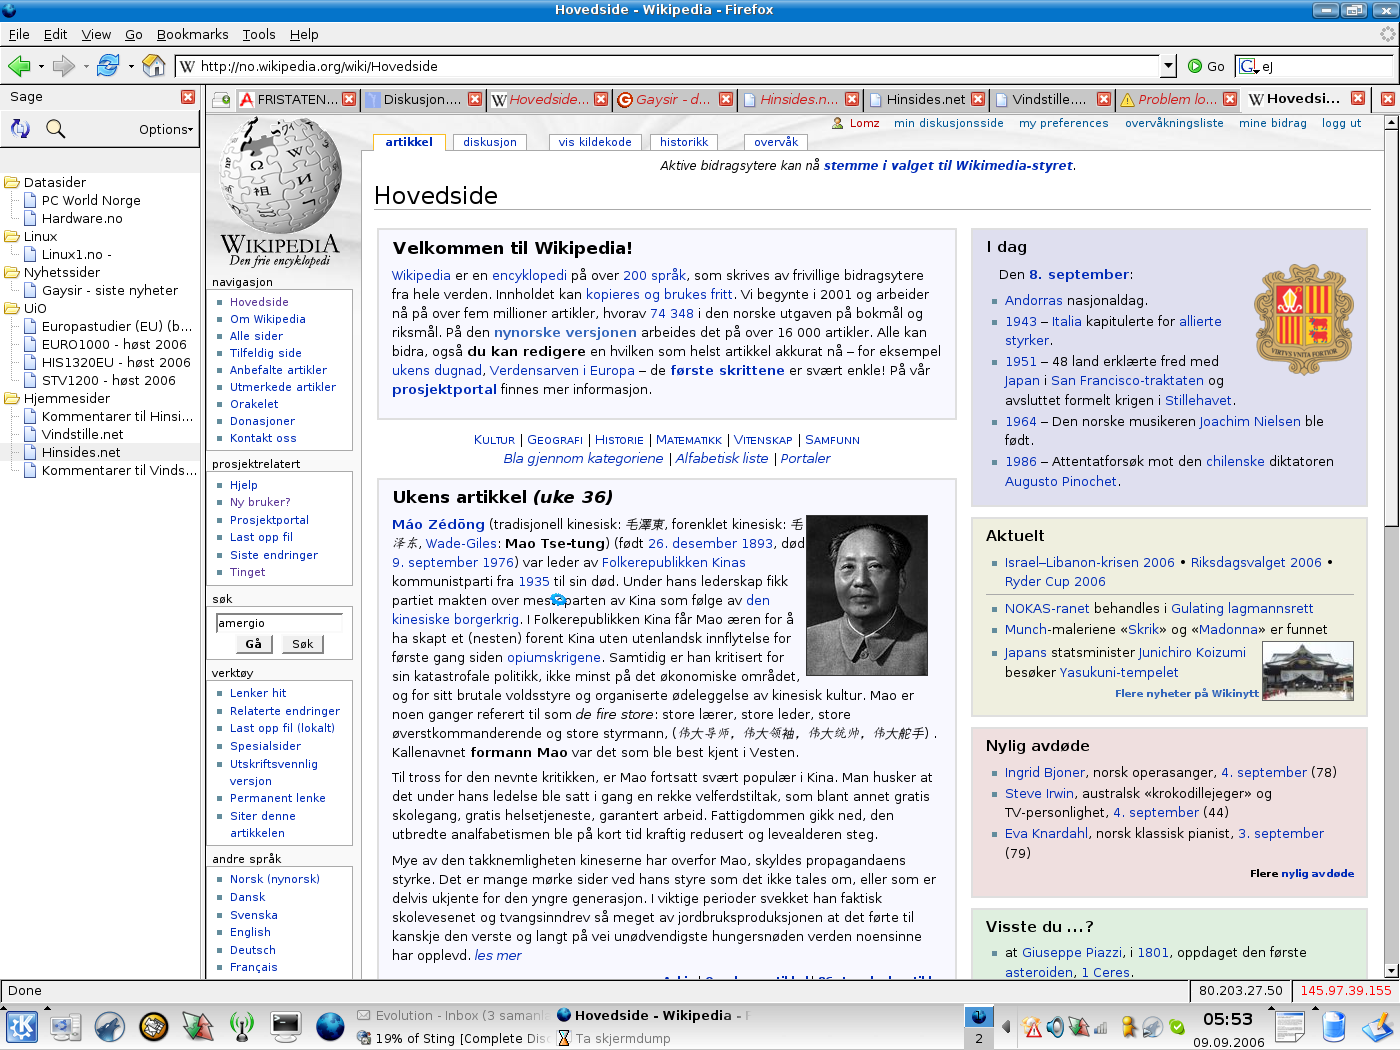The width and height of the screenshot is (1400, 1050).
Task: Switch to virtual desktop 2 in the pager
Action: [979, 1038]
